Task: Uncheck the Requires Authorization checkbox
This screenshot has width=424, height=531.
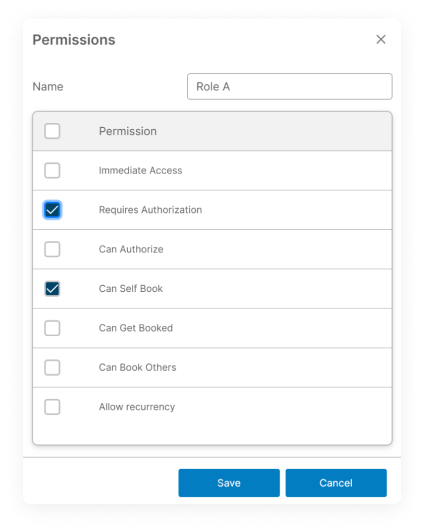Action: coord(52,210)
